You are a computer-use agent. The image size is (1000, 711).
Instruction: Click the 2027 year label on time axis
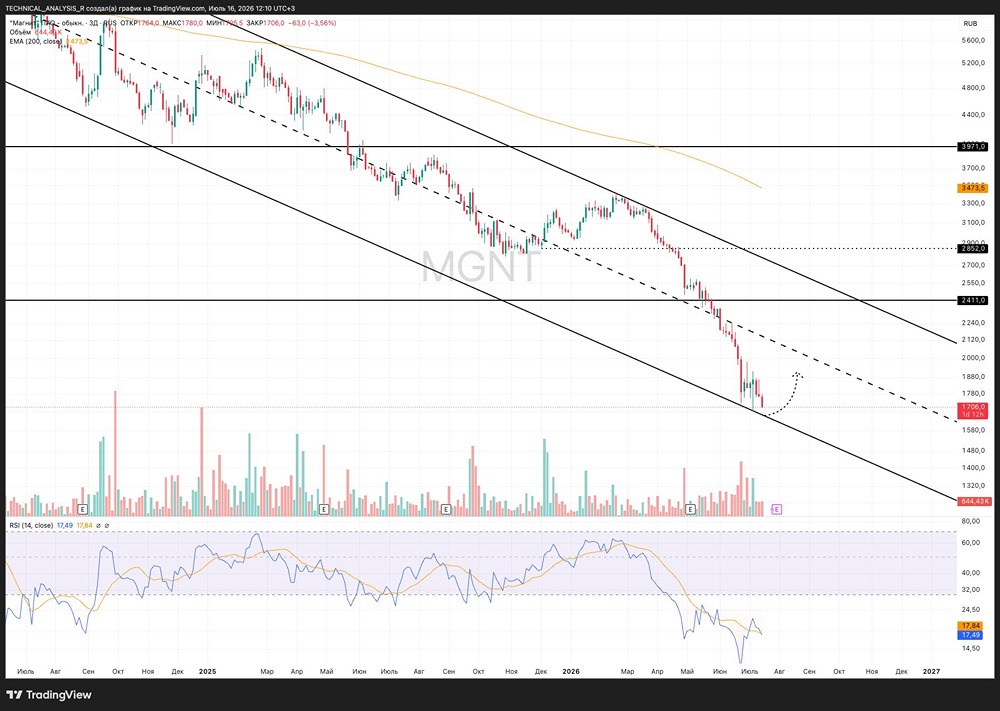tap(931, 671)
